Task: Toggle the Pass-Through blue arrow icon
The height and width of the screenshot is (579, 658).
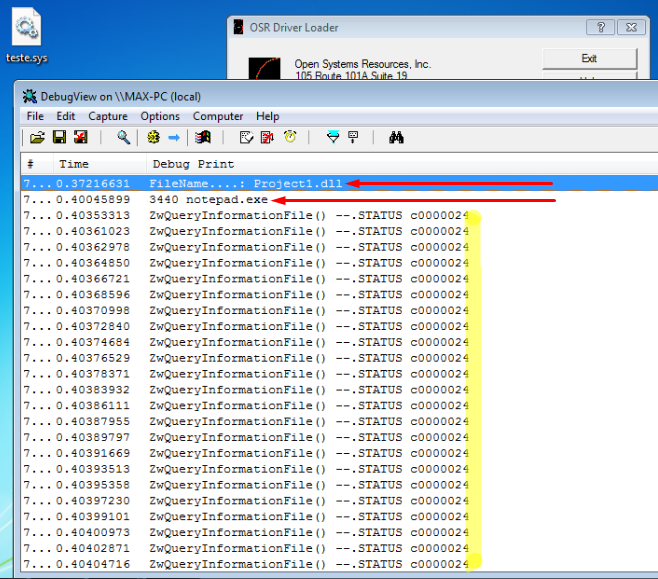Action: click(174, 138)
